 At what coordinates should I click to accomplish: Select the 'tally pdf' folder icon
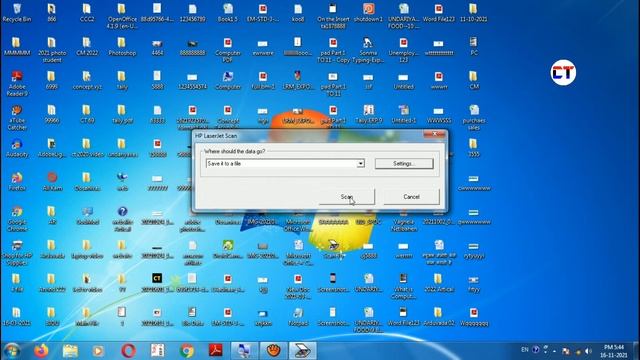122,114
